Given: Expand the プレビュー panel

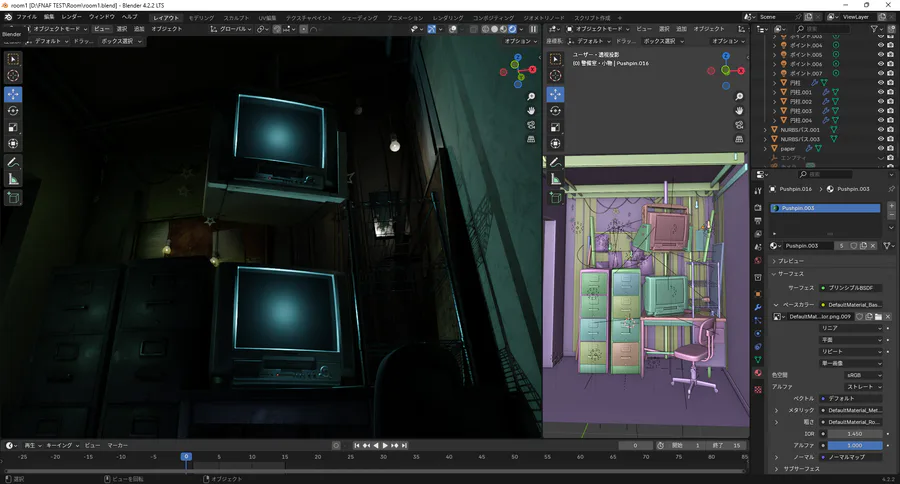Looking at the screenshot, I should (x=791, y=261).
